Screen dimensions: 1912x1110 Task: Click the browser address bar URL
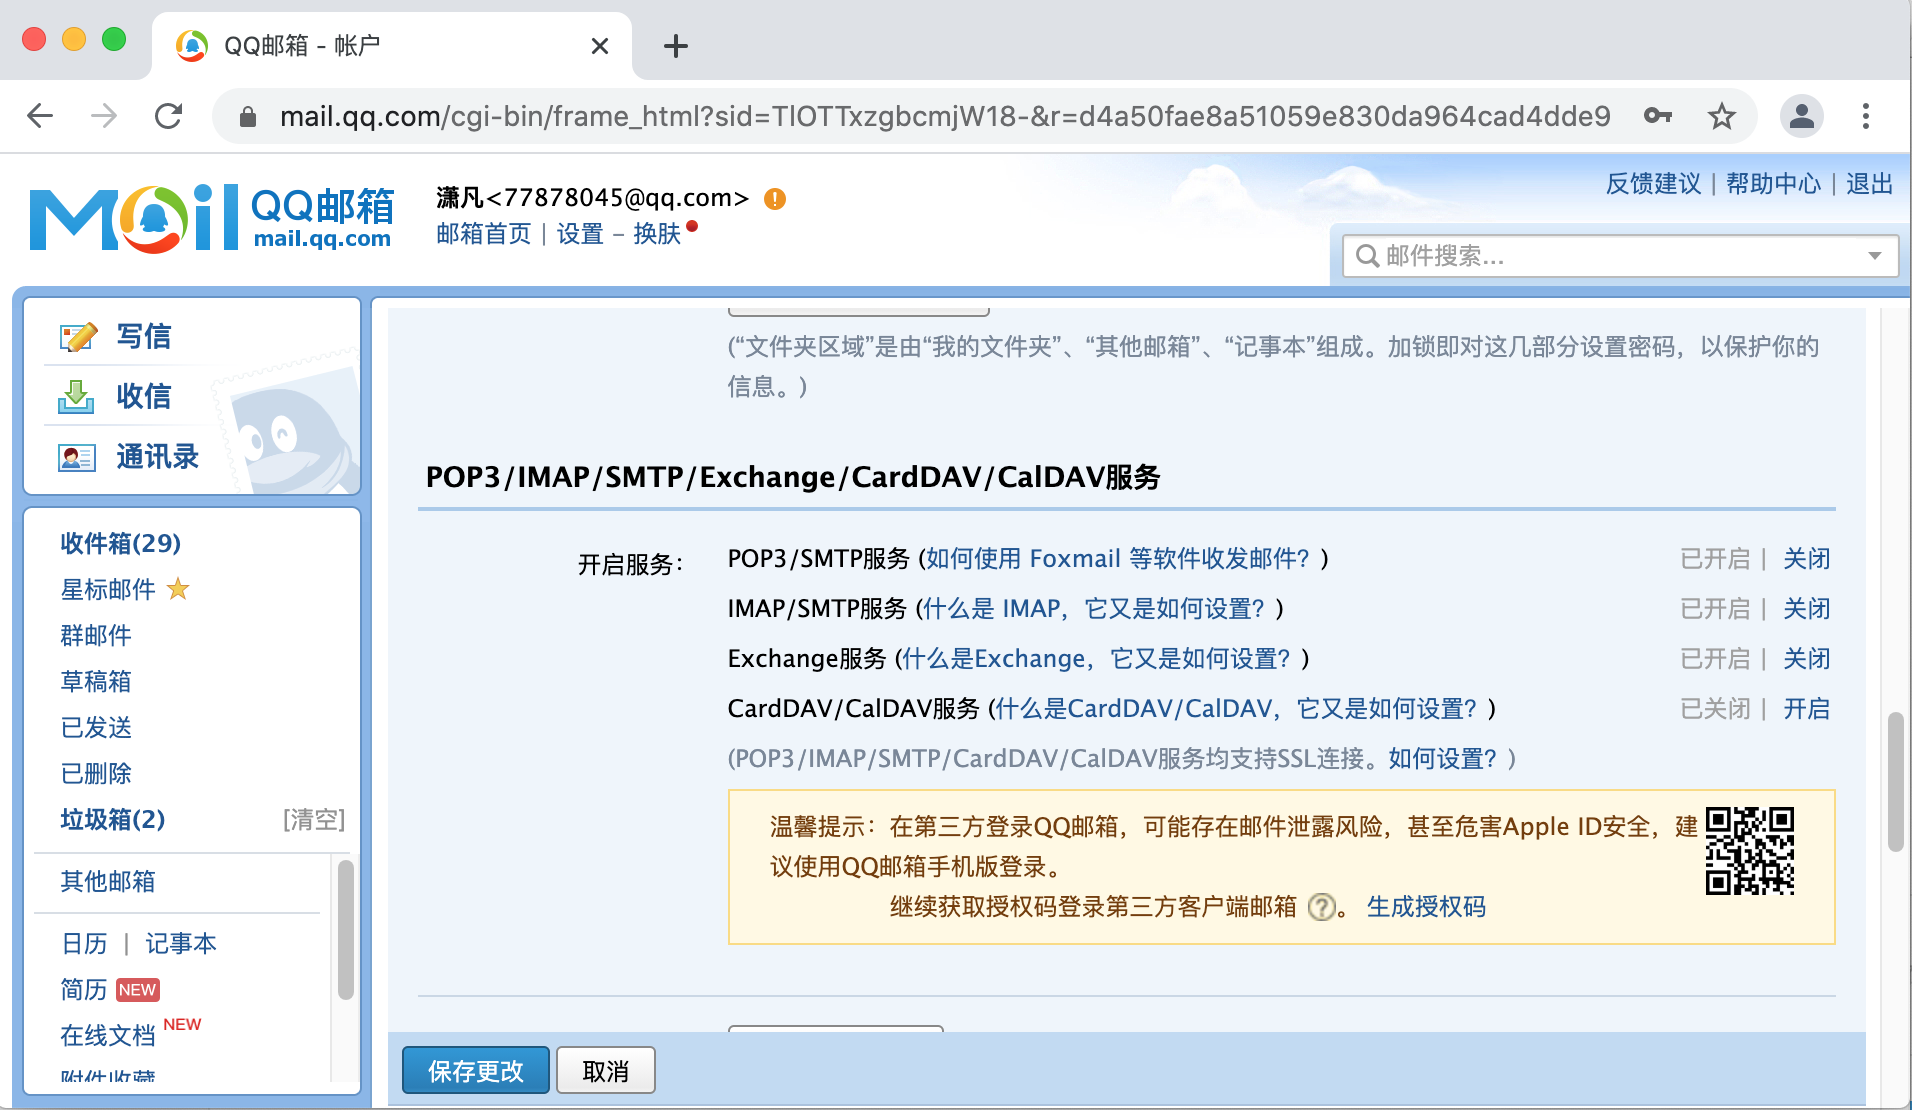[945, 116]
